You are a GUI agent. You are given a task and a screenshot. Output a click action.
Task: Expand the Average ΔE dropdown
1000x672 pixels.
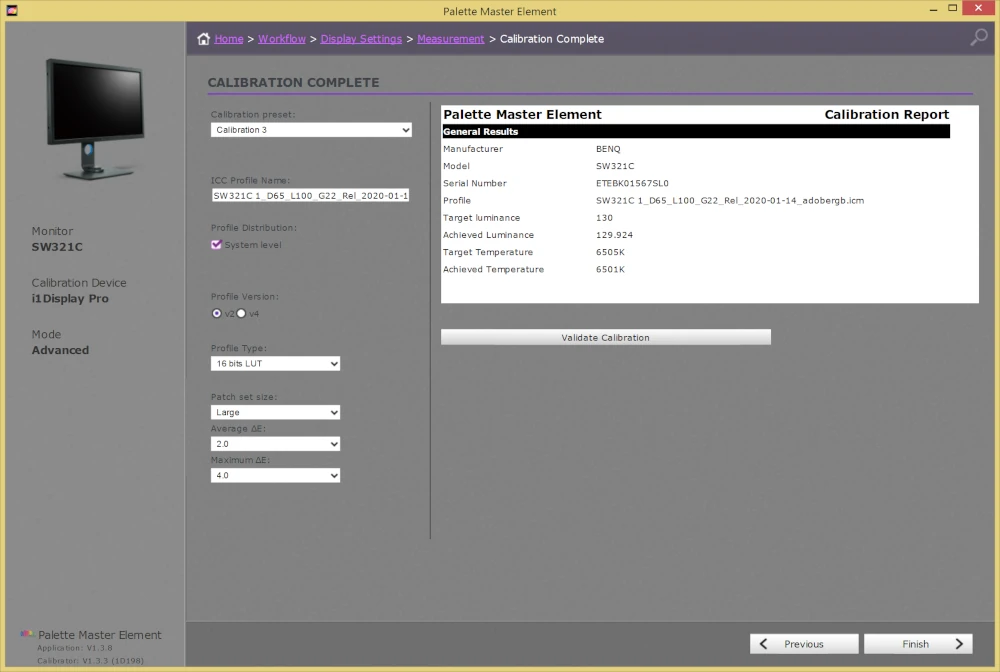click(275, 444)
